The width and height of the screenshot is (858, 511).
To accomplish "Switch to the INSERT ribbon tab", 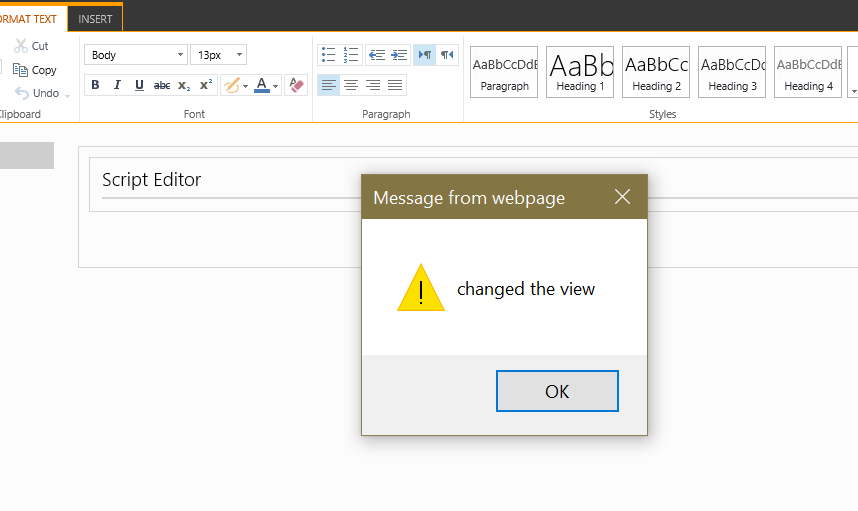I will pyautogui.click(x=96, y=19).
